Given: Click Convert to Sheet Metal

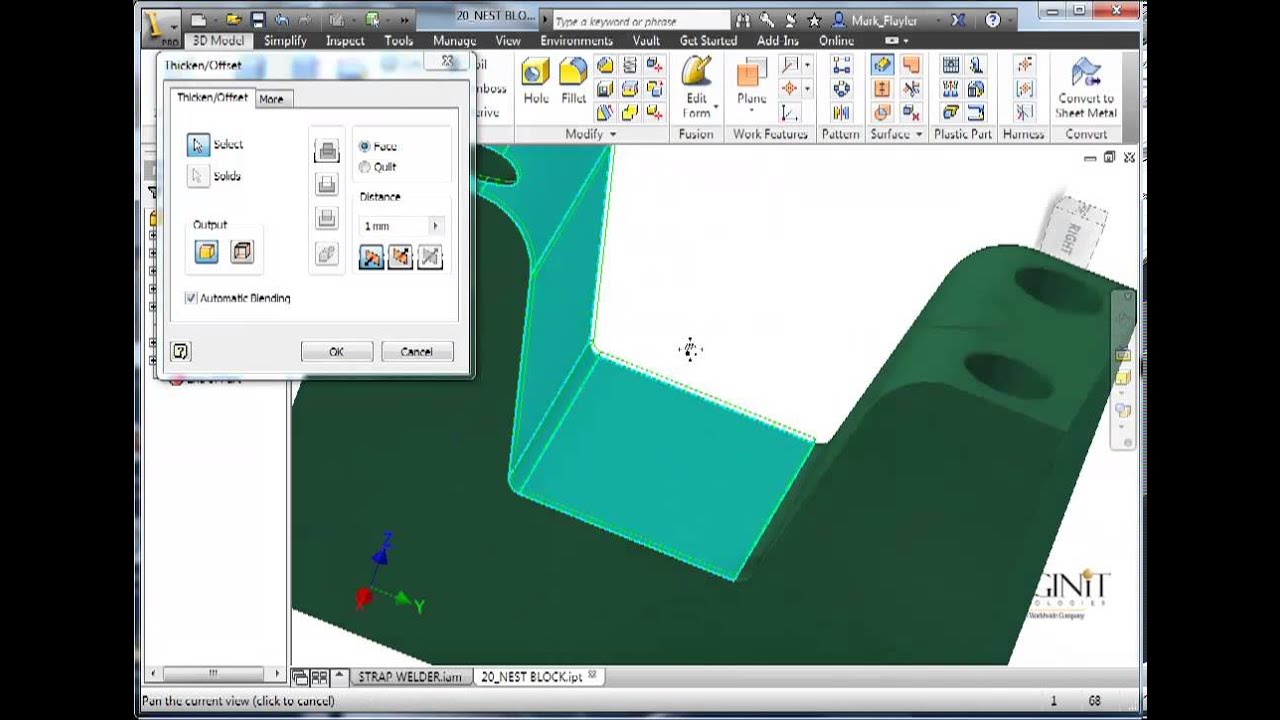Looking at the screenshot, I should click(1085, 88).
